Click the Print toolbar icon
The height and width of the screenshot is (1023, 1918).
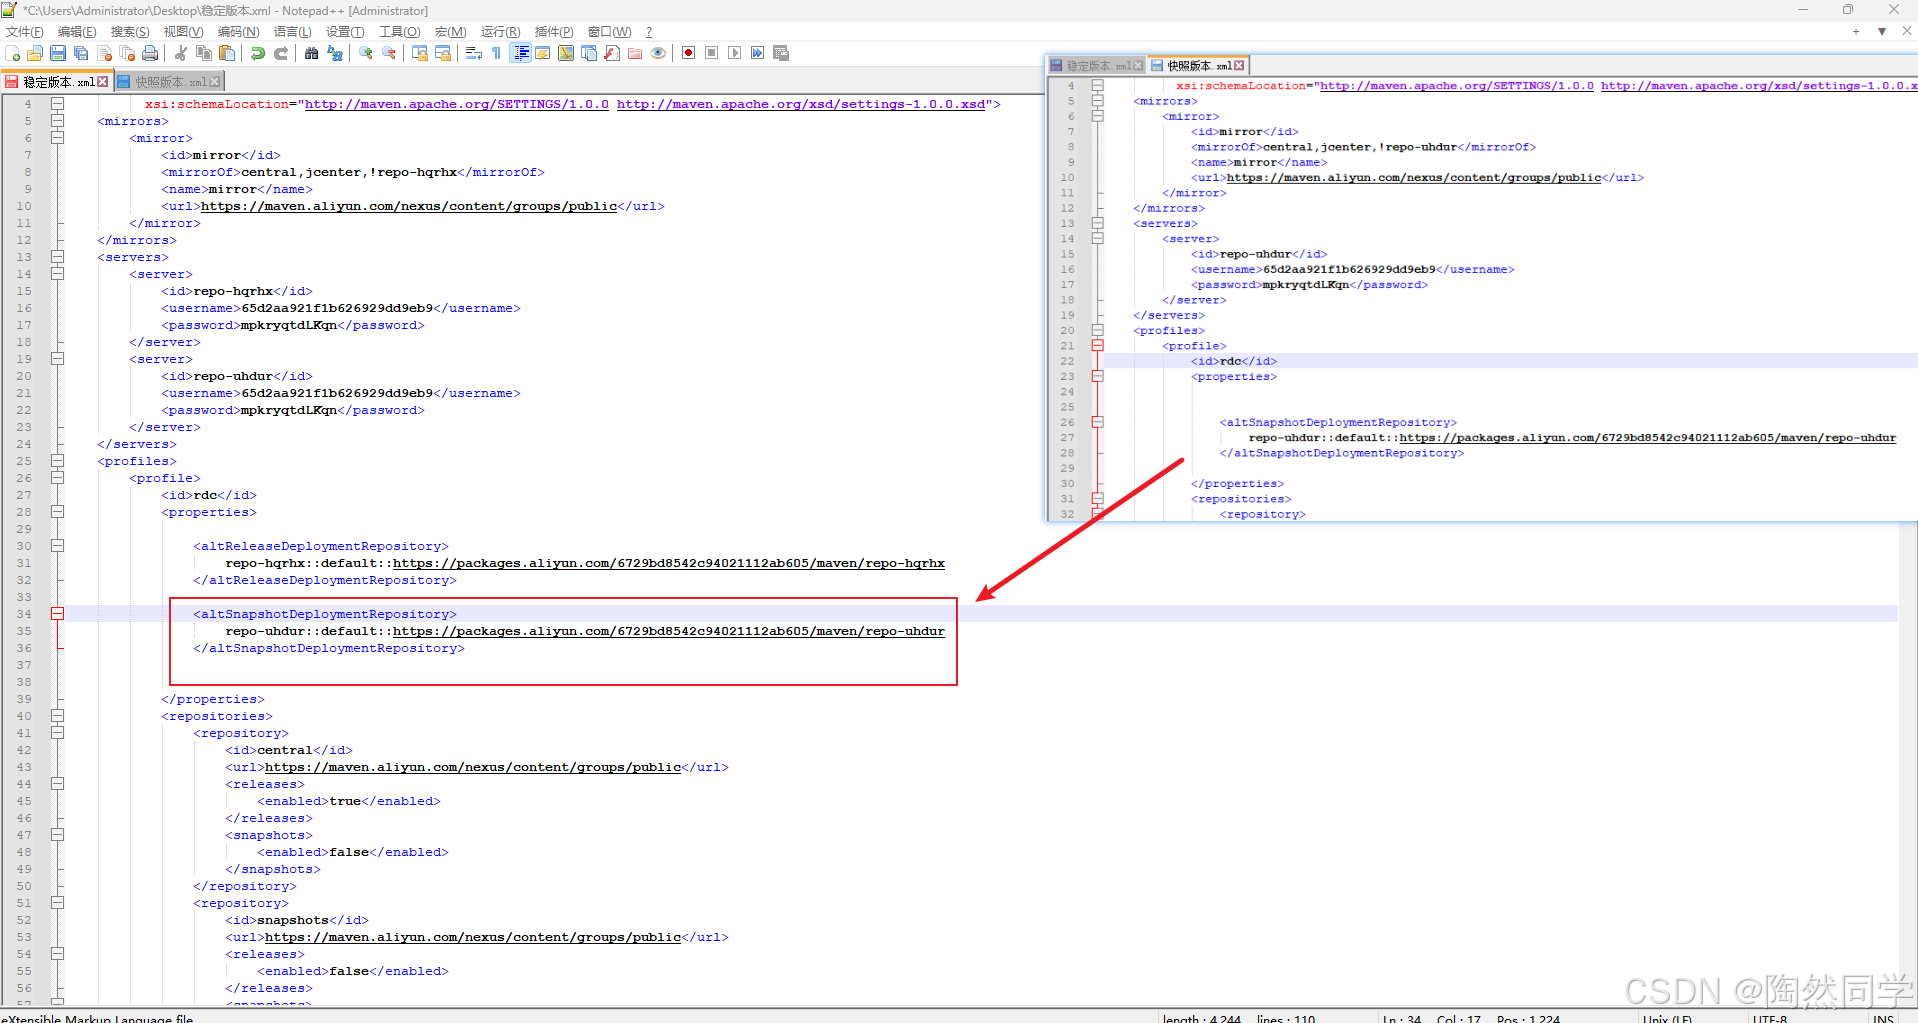(150, 53)
